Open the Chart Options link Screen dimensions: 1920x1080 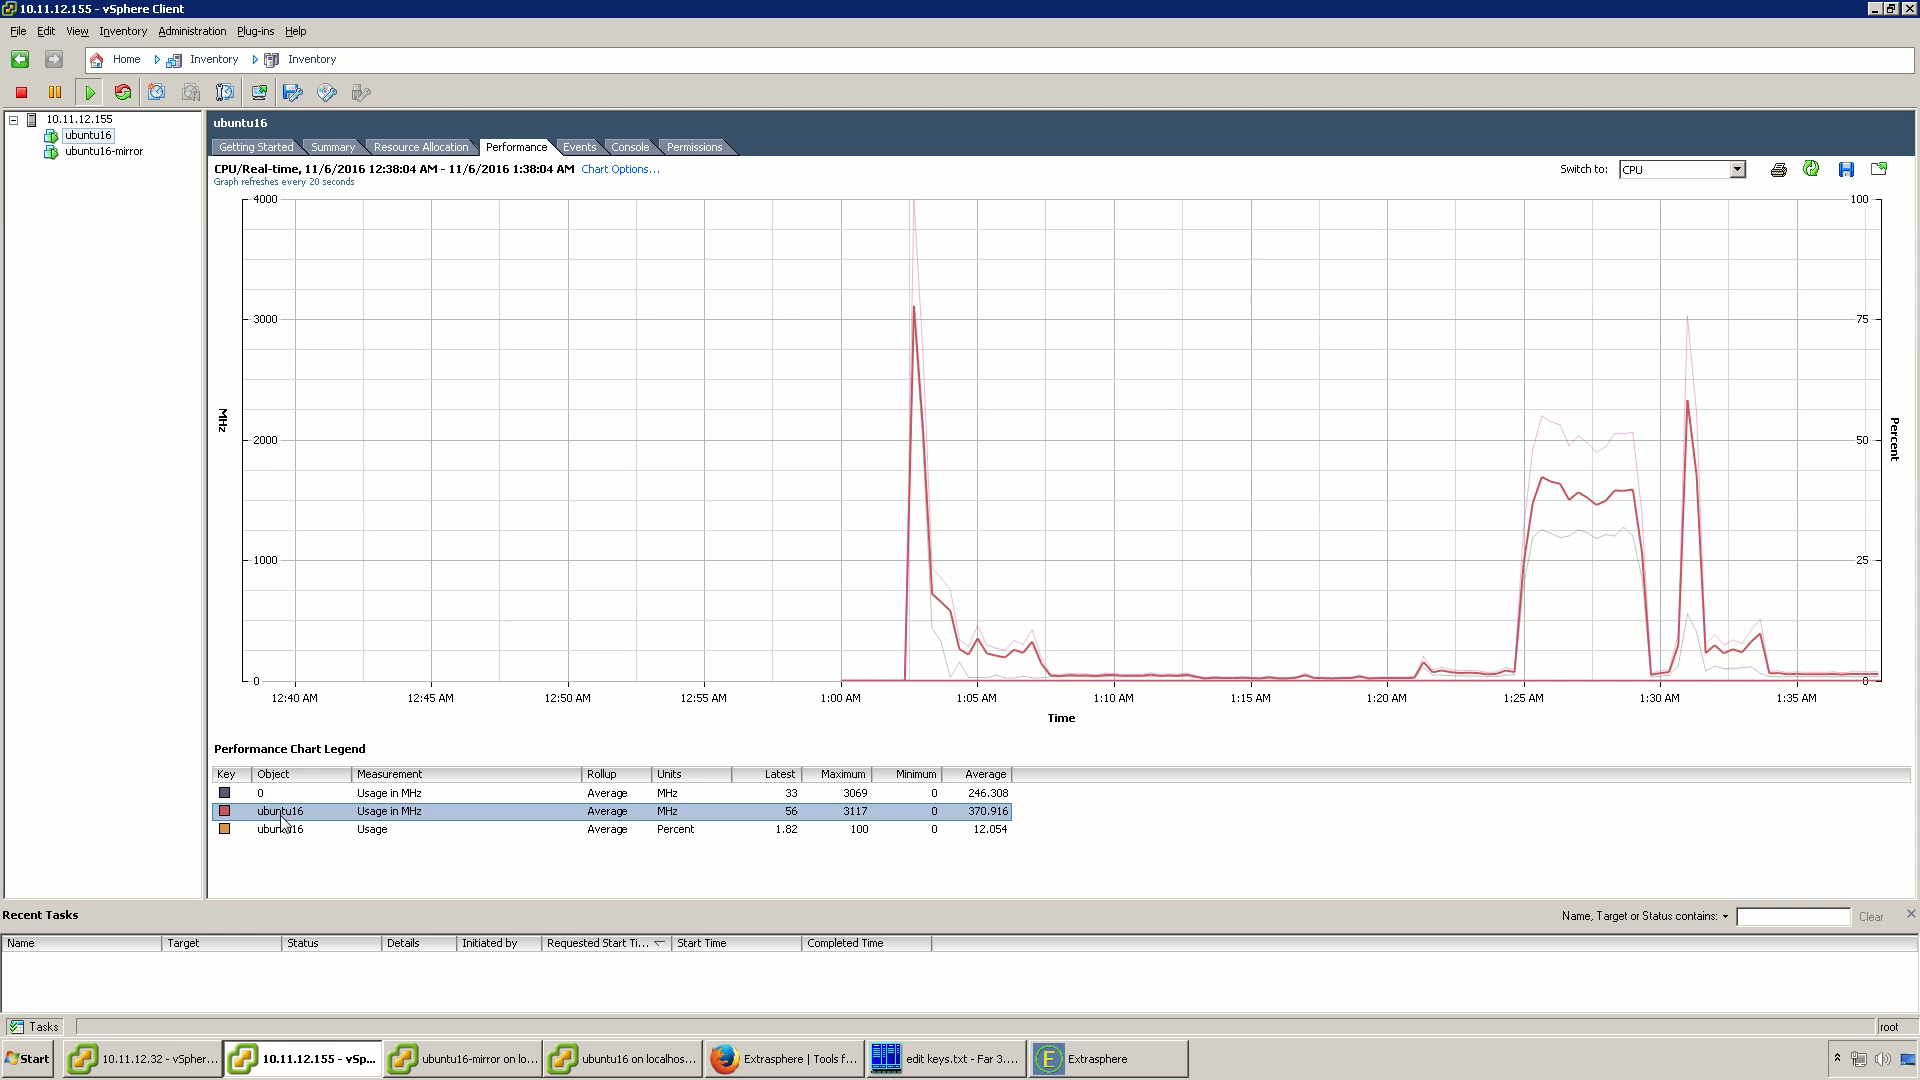click(620, 169)
